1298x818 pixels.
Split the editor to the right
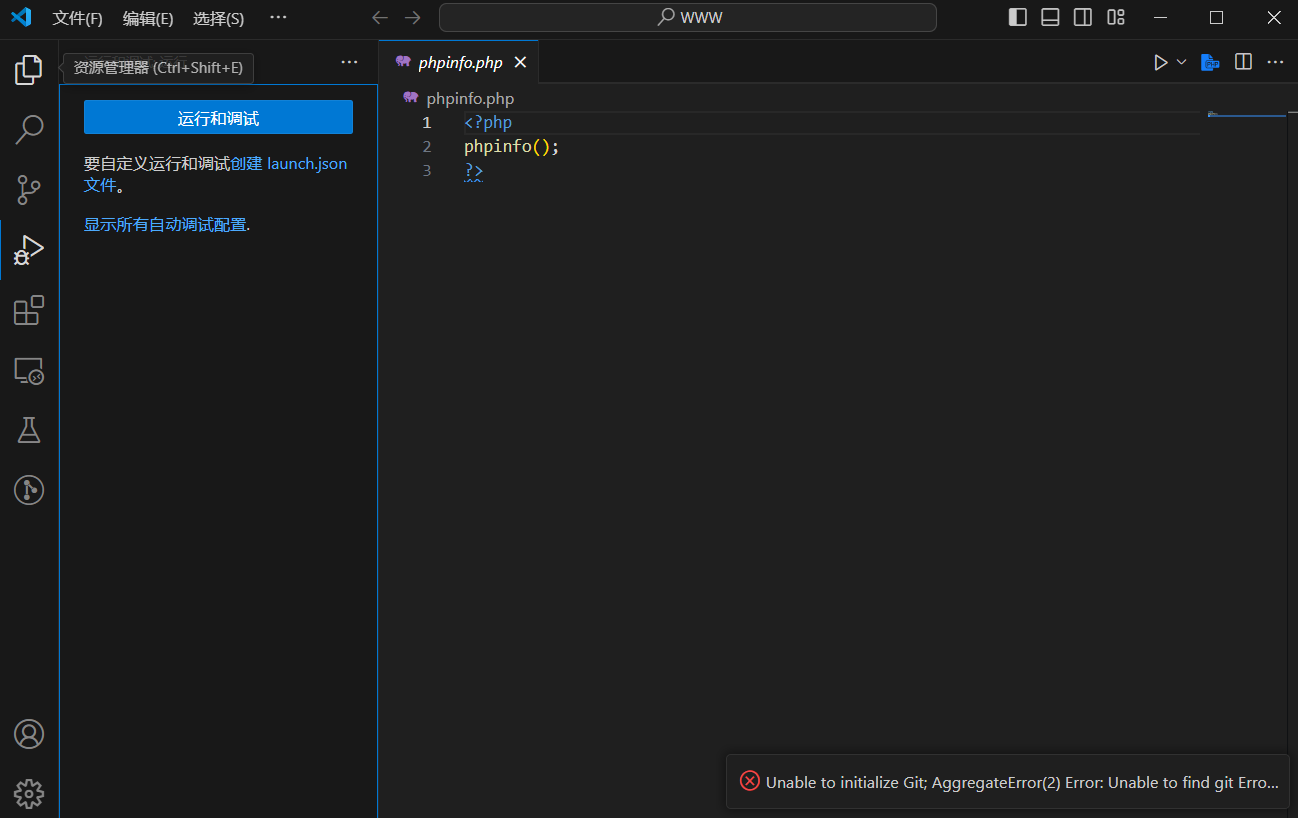[1243, 62]
